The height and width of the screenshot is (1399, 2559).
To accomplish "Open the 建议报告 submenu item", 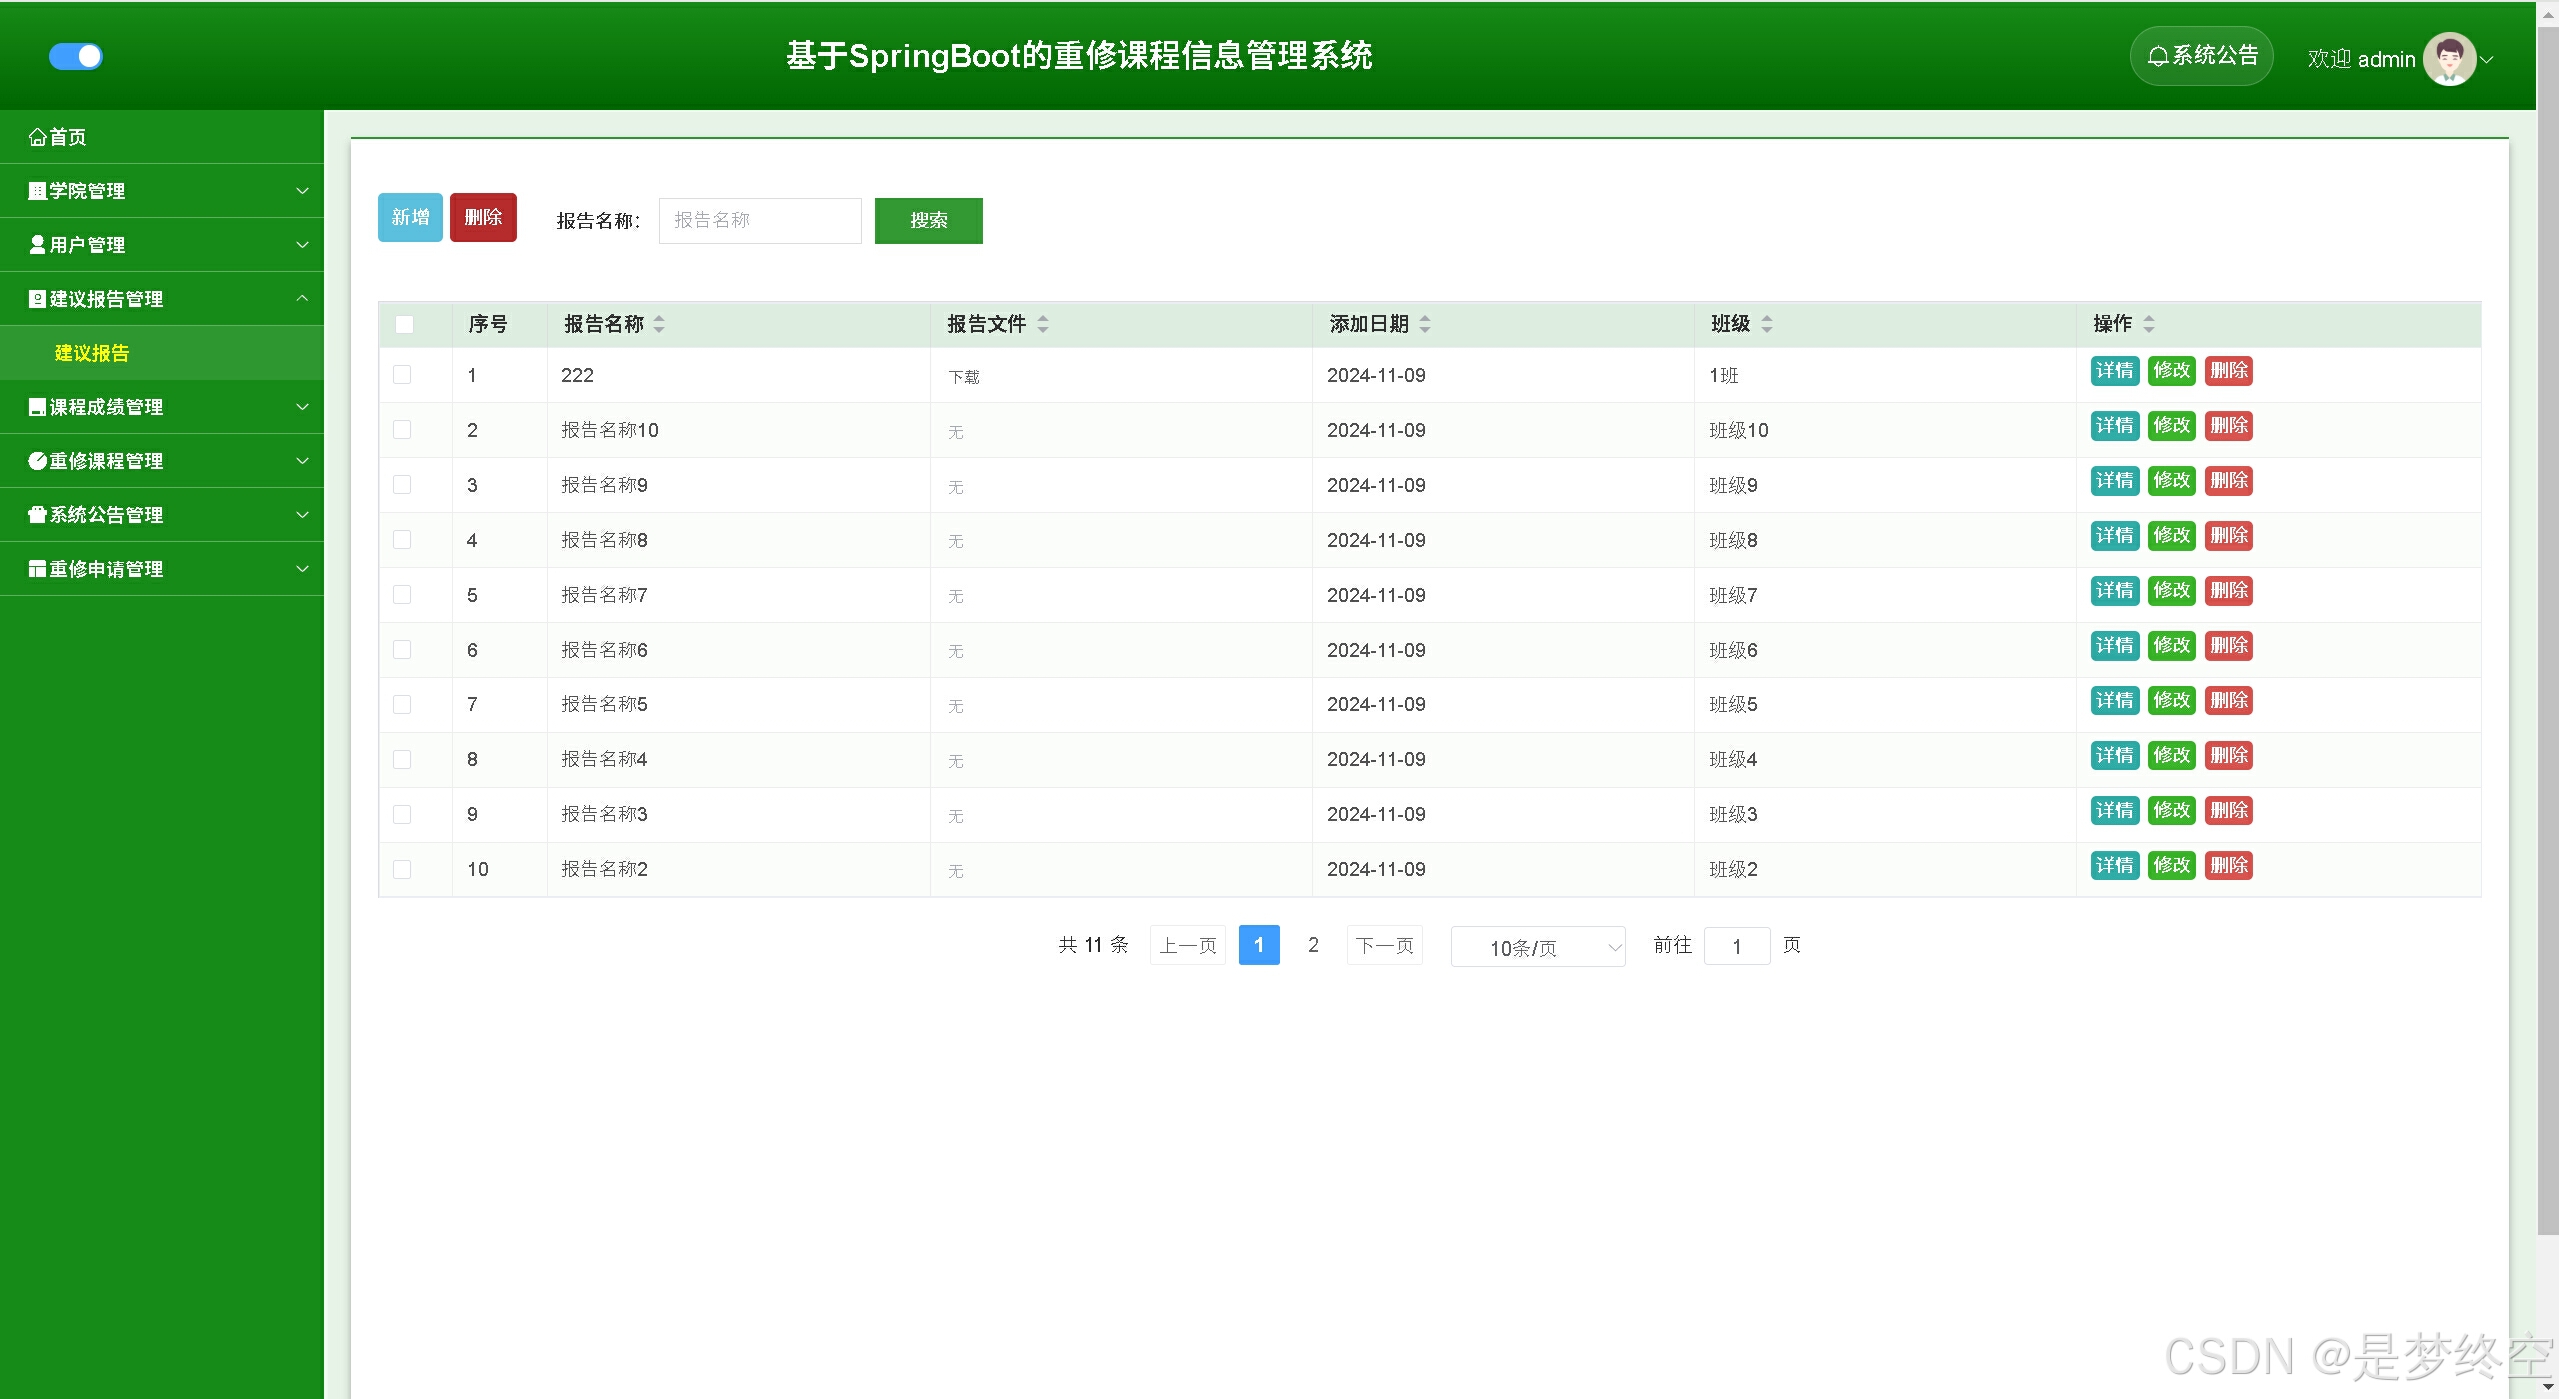I will [x=92, y=353].
